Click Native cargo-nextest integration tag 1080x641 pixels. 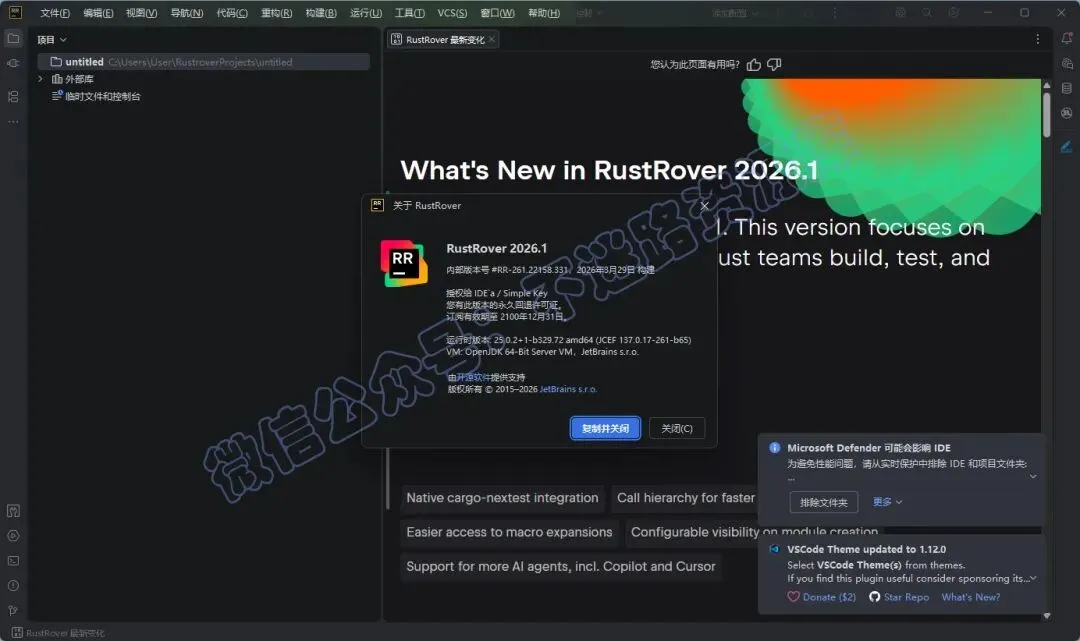[502, 498]
